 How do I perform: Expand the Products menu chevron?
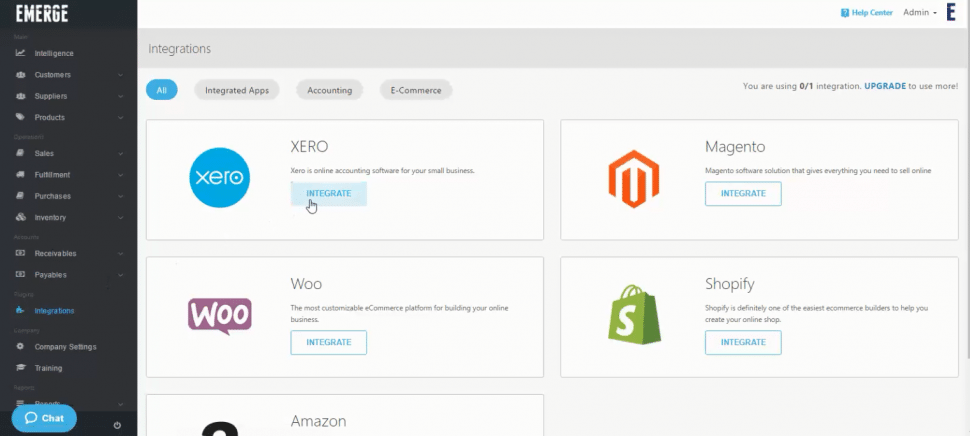[x=120, y=118]
